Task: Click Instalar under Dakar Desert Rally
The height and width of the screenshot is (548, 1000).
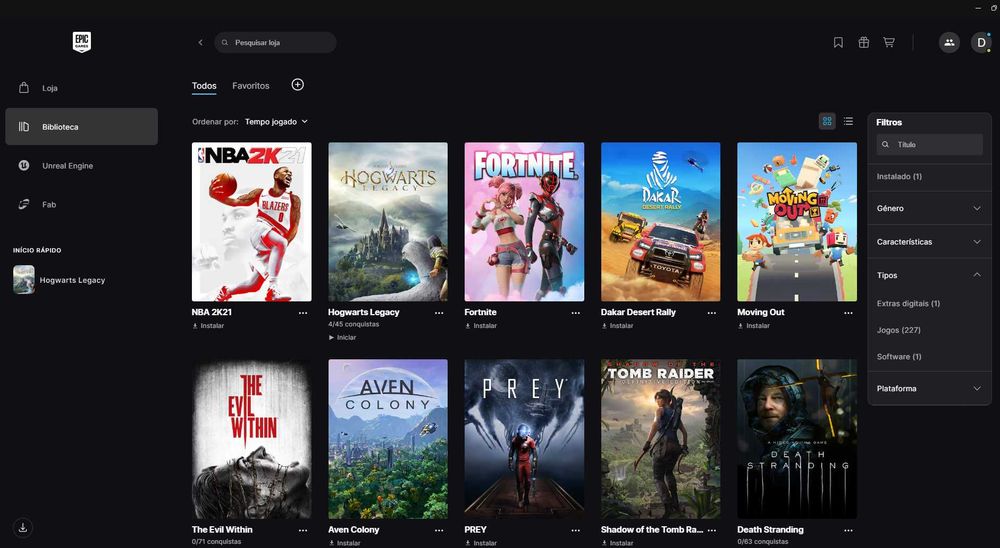Action: point(617,325)
